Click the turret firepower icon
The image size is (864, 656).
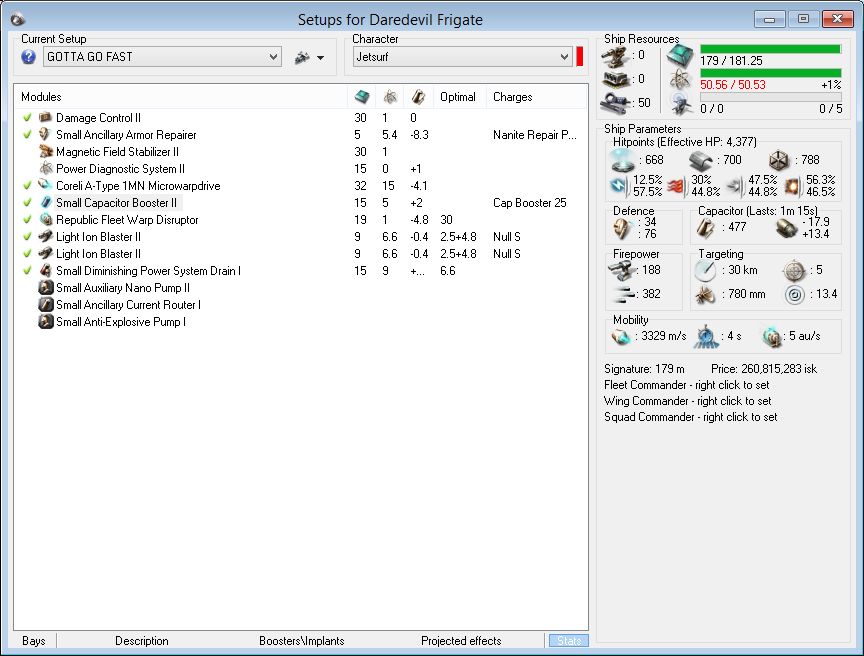[622, 270]
